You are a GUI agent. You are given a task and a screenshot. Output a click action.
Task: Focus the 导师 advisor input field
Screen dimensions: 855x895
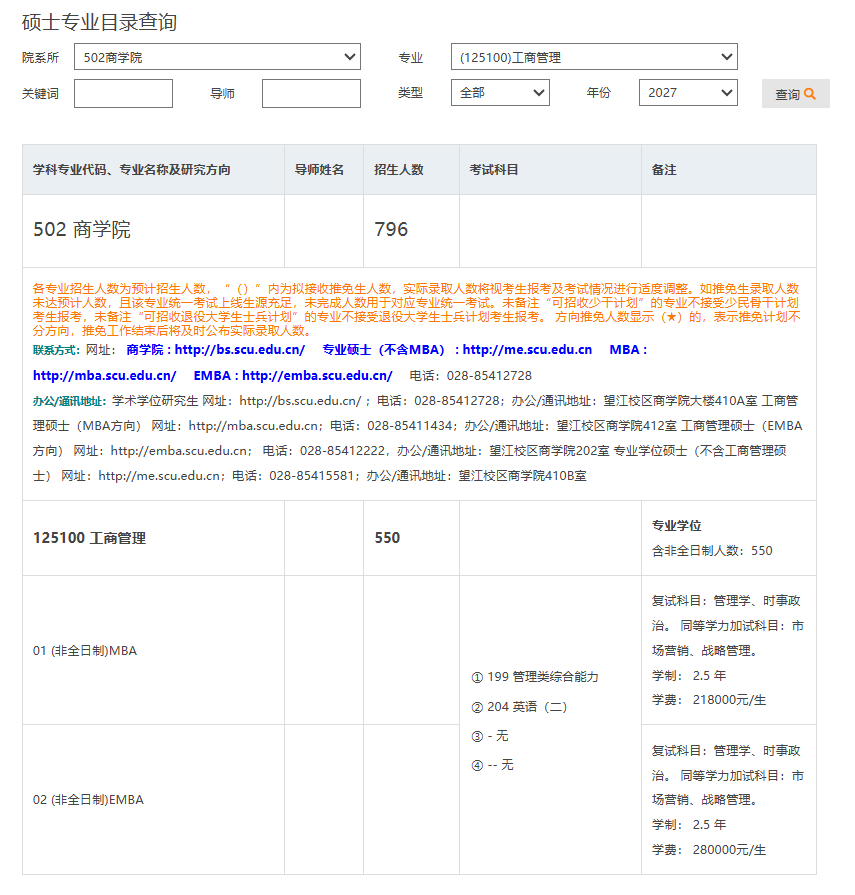point(311,94)
